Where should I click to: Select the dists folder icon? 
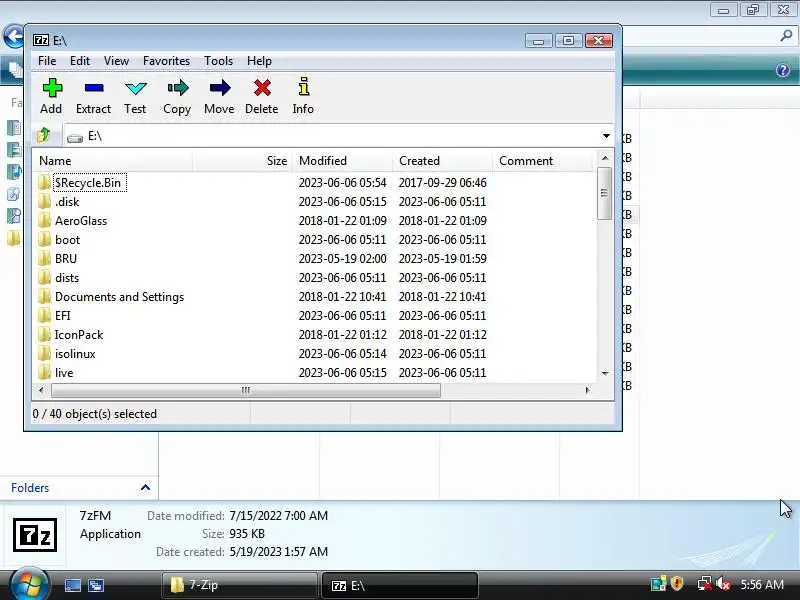pos(44,278)
